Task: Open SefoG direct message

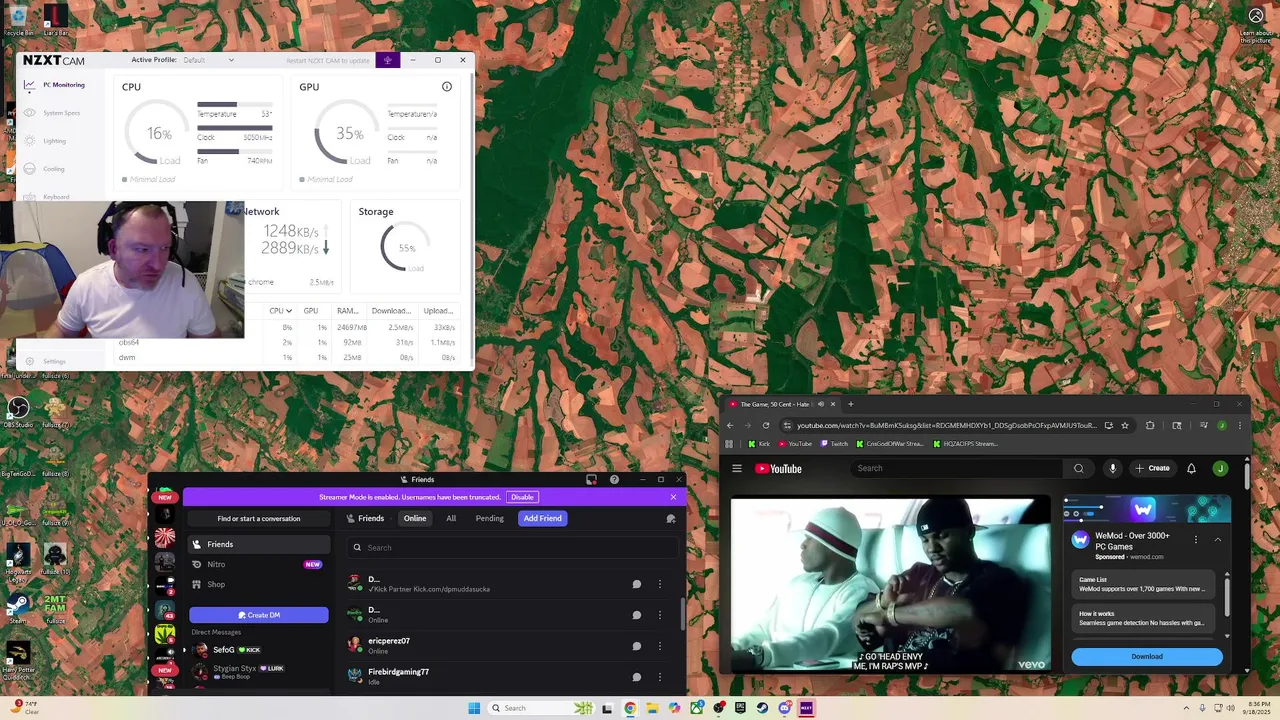Action: click(x=257, y=650)
